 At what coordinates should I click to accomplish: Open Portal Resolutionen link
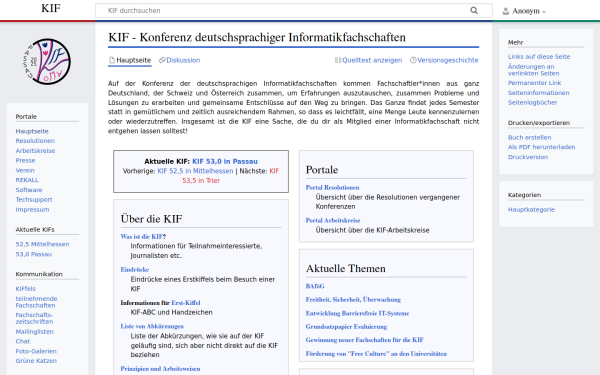coord(332,188)
